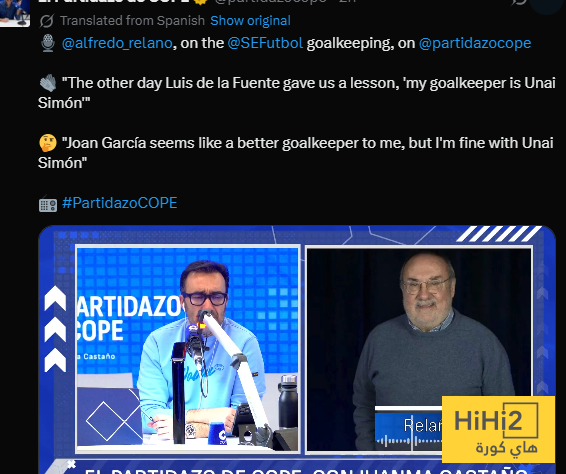Click the thinking face emoji
The height and width of the screenshot is (474, 566).
click(48, 143)
